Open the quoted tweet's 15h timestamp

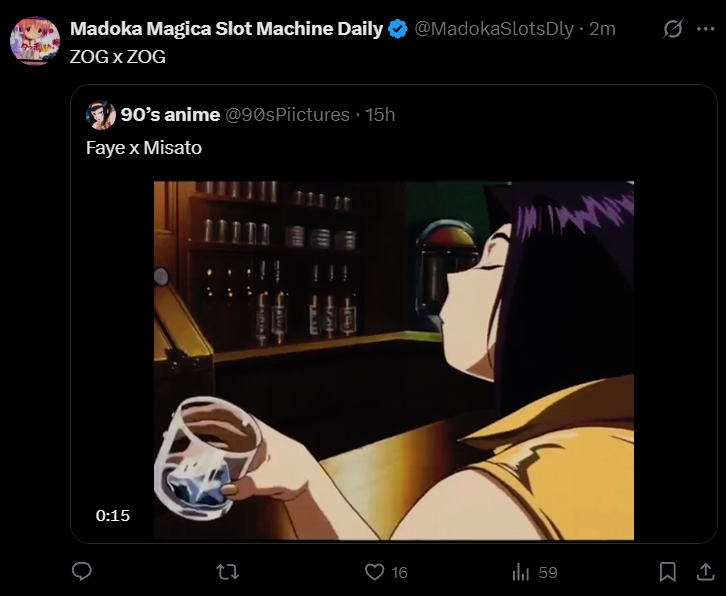(381, 115)
